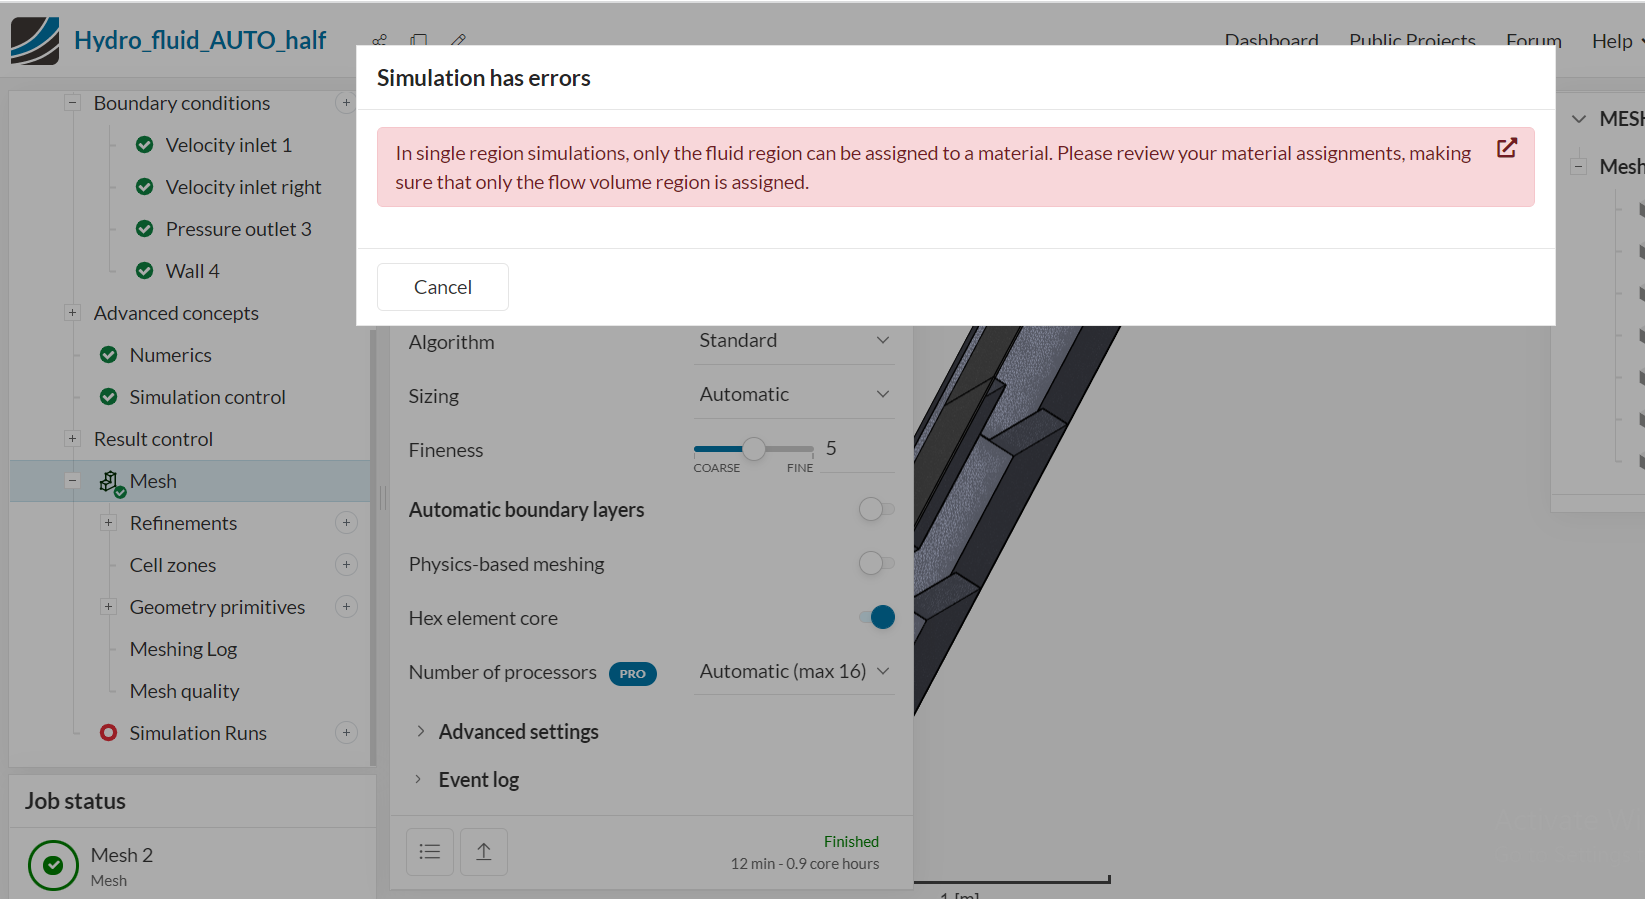Screen dimensions: 1645x899
Task: Click the Fineness slider handle
Action: point(754,449)
